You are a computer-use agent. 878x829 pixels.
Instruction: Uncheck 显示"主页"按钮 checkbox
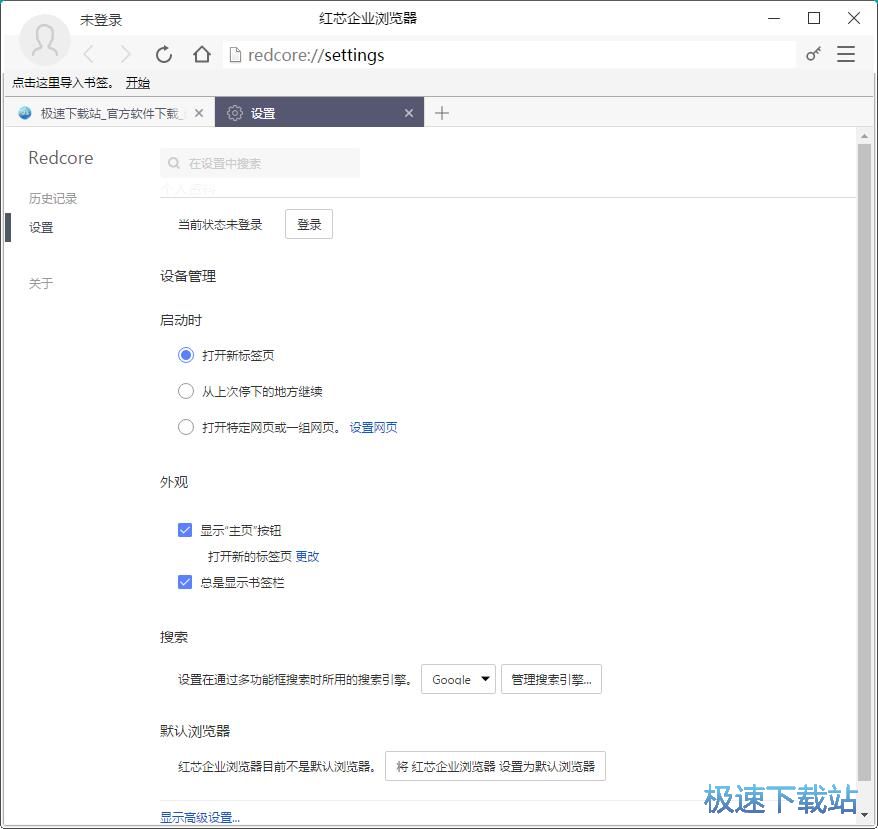point(185,530)
